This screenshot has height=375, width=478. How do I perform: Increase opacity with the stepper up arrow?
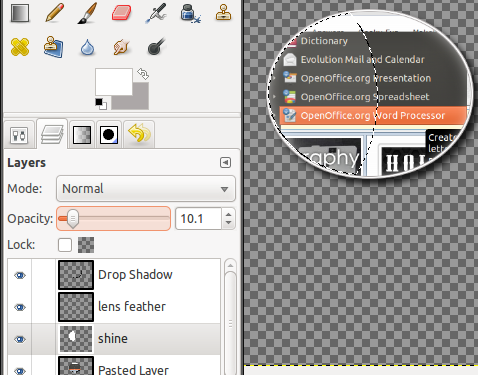pos(228,214)
